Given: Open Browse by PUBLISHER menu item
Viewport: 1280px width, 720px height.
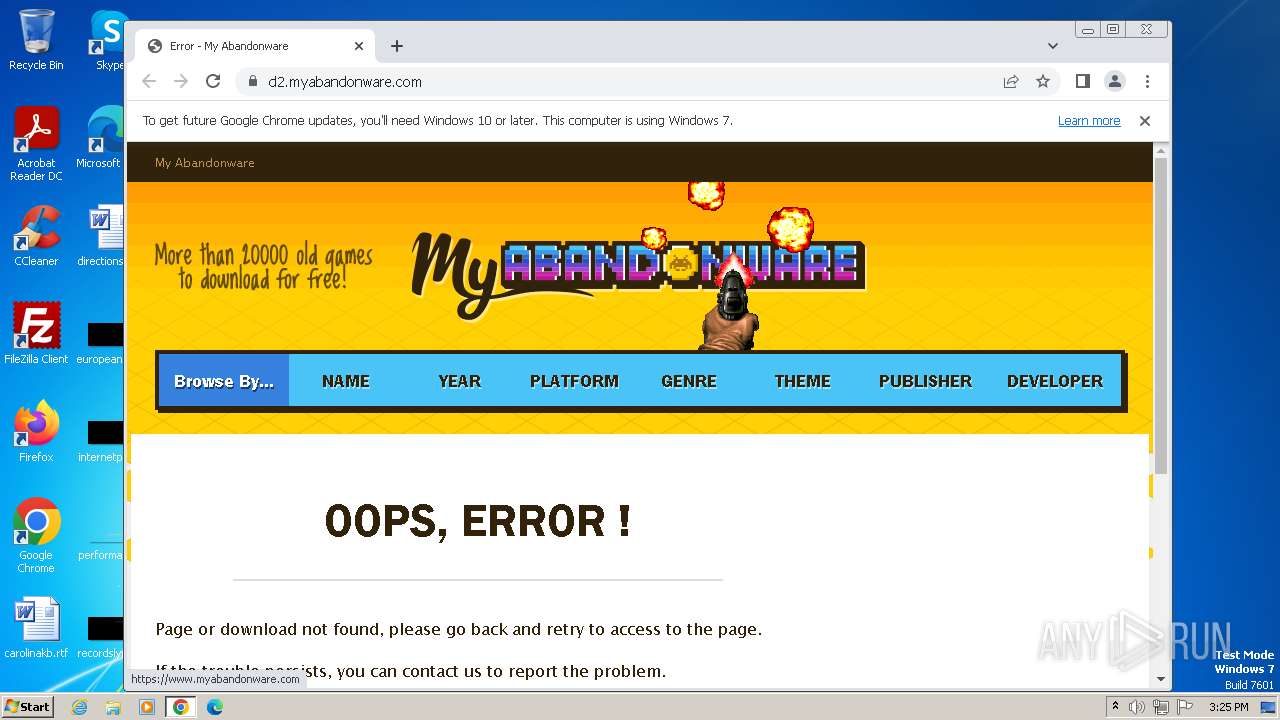Looking at the screenshot, I should point(925,381).
